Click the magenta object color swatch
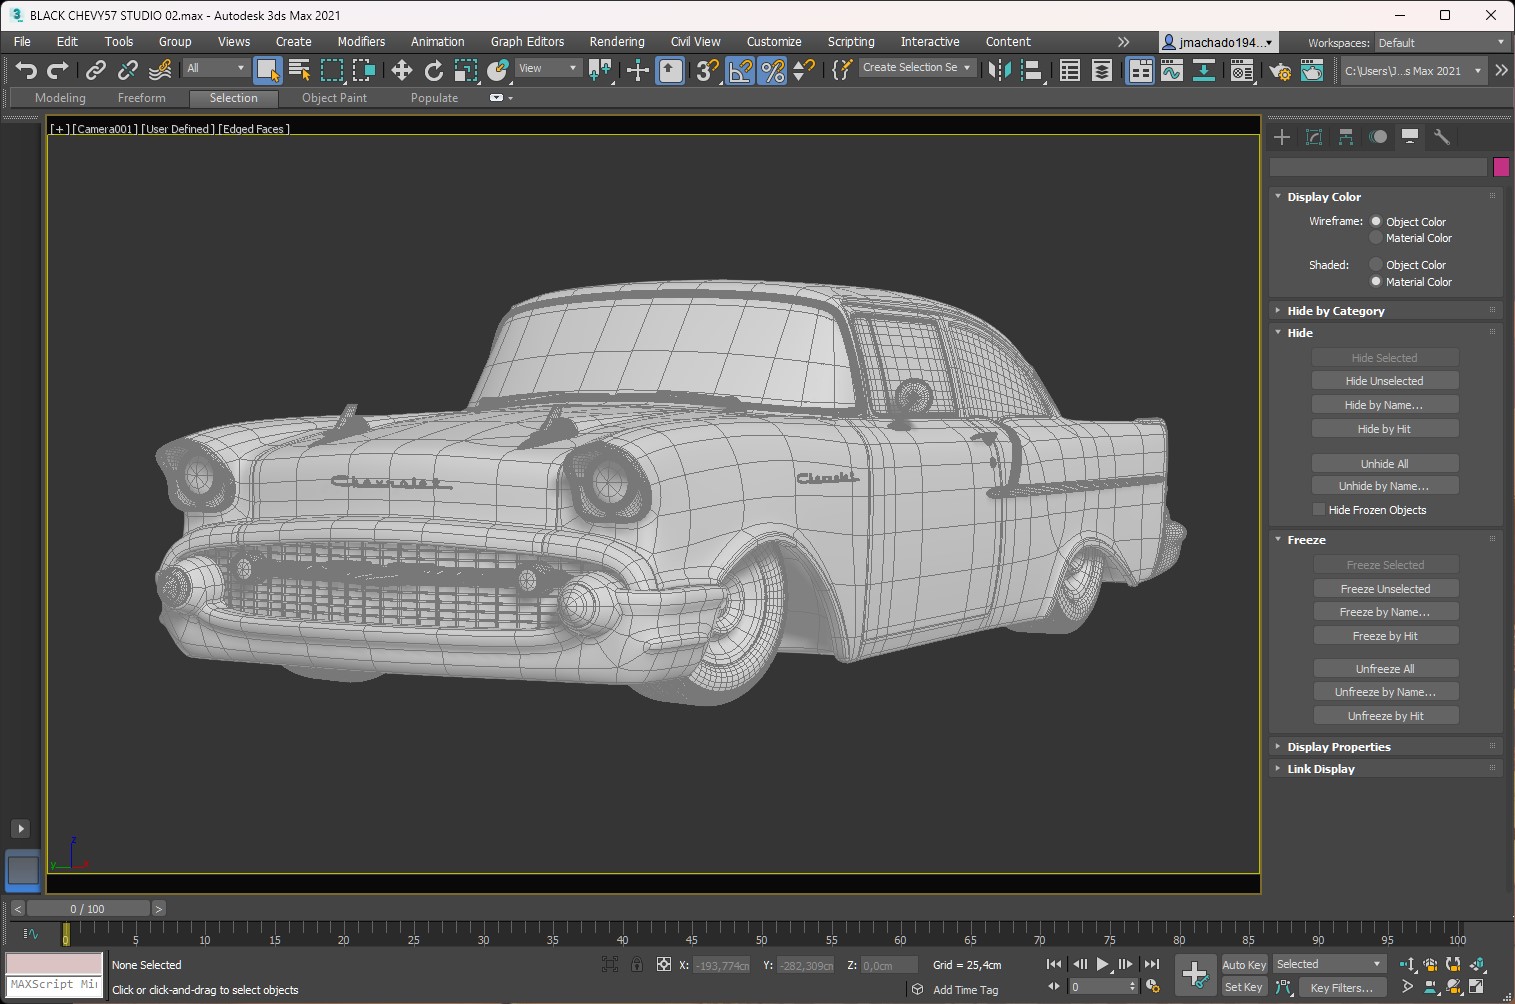1515x1004 pixels. [1500, 167]
